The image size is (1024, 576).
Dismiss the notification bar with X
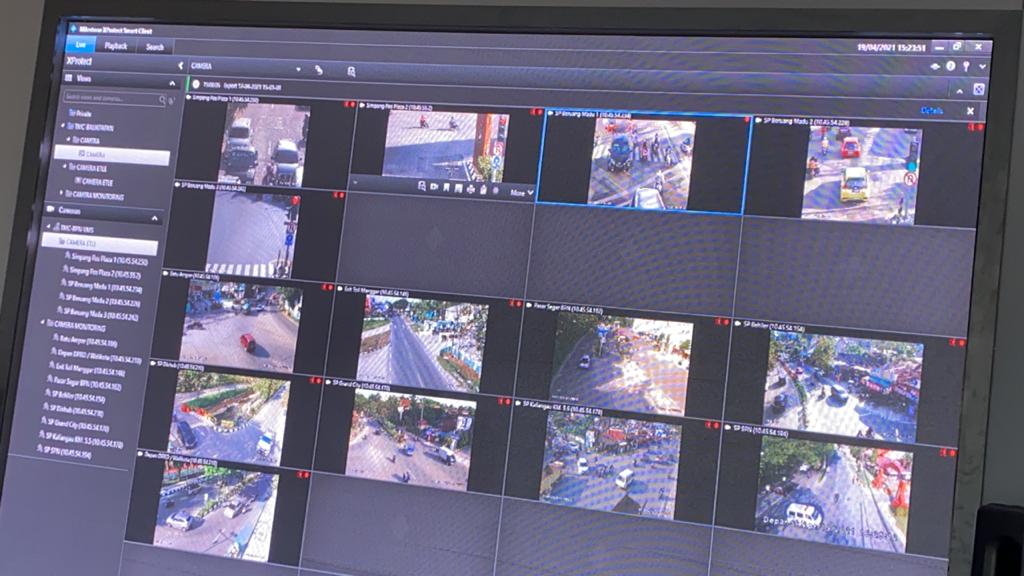(969, 111)
